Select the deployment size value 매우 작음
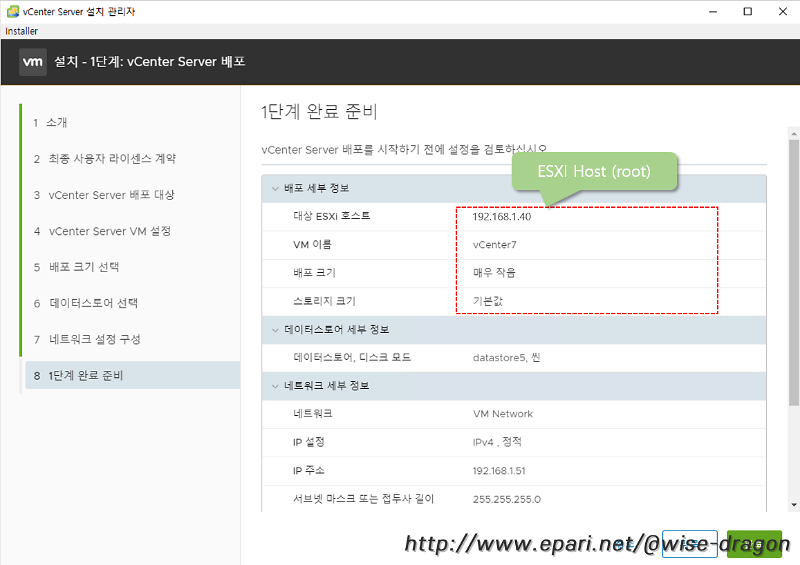Viewport: 800px width, 565px height. pos(494,273)
